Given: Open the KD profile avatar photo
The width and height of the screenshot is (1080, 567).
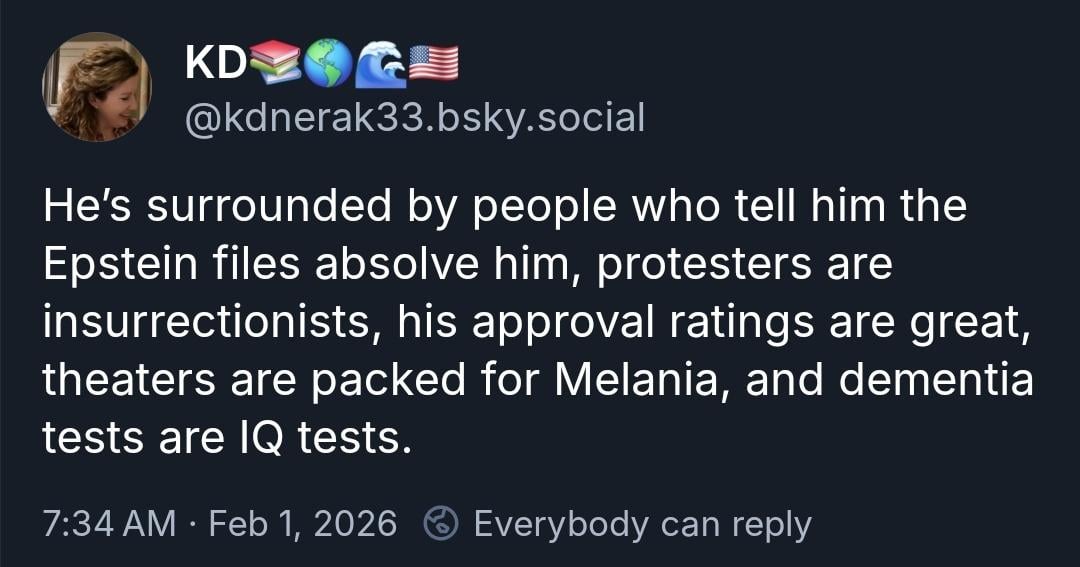Looking at the screenshot, I should pyautogui.click(x=97, y=87).
